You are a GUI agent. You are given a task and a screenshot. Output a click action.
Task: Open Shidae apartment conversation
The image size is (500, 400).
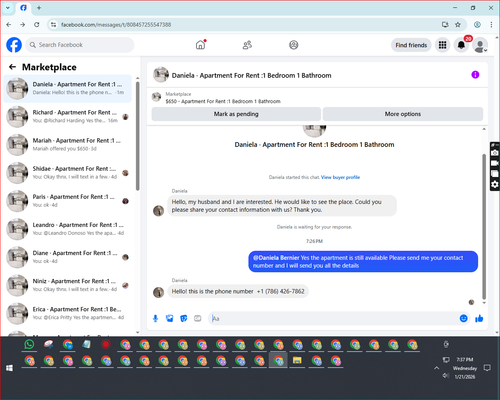click(68, 172)
